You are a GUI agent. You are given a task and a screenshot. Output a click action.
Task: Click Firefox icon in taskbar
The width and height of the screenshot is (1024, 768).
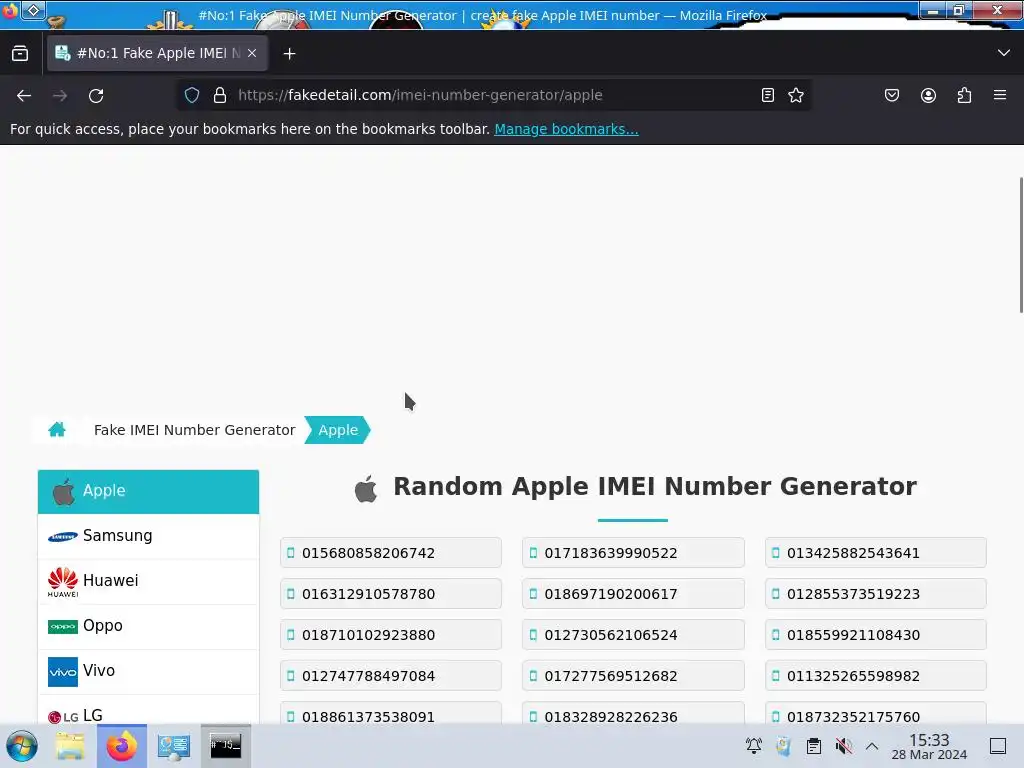click(x=121, y=746)
